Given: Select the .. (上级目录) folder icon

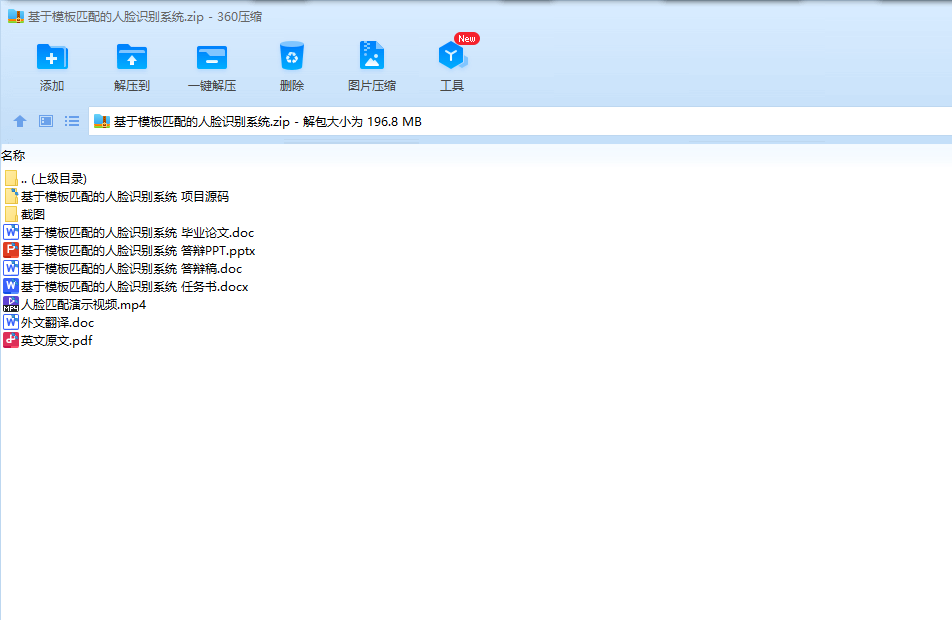Looking at the screenshot, I should [x=11, y=179].
